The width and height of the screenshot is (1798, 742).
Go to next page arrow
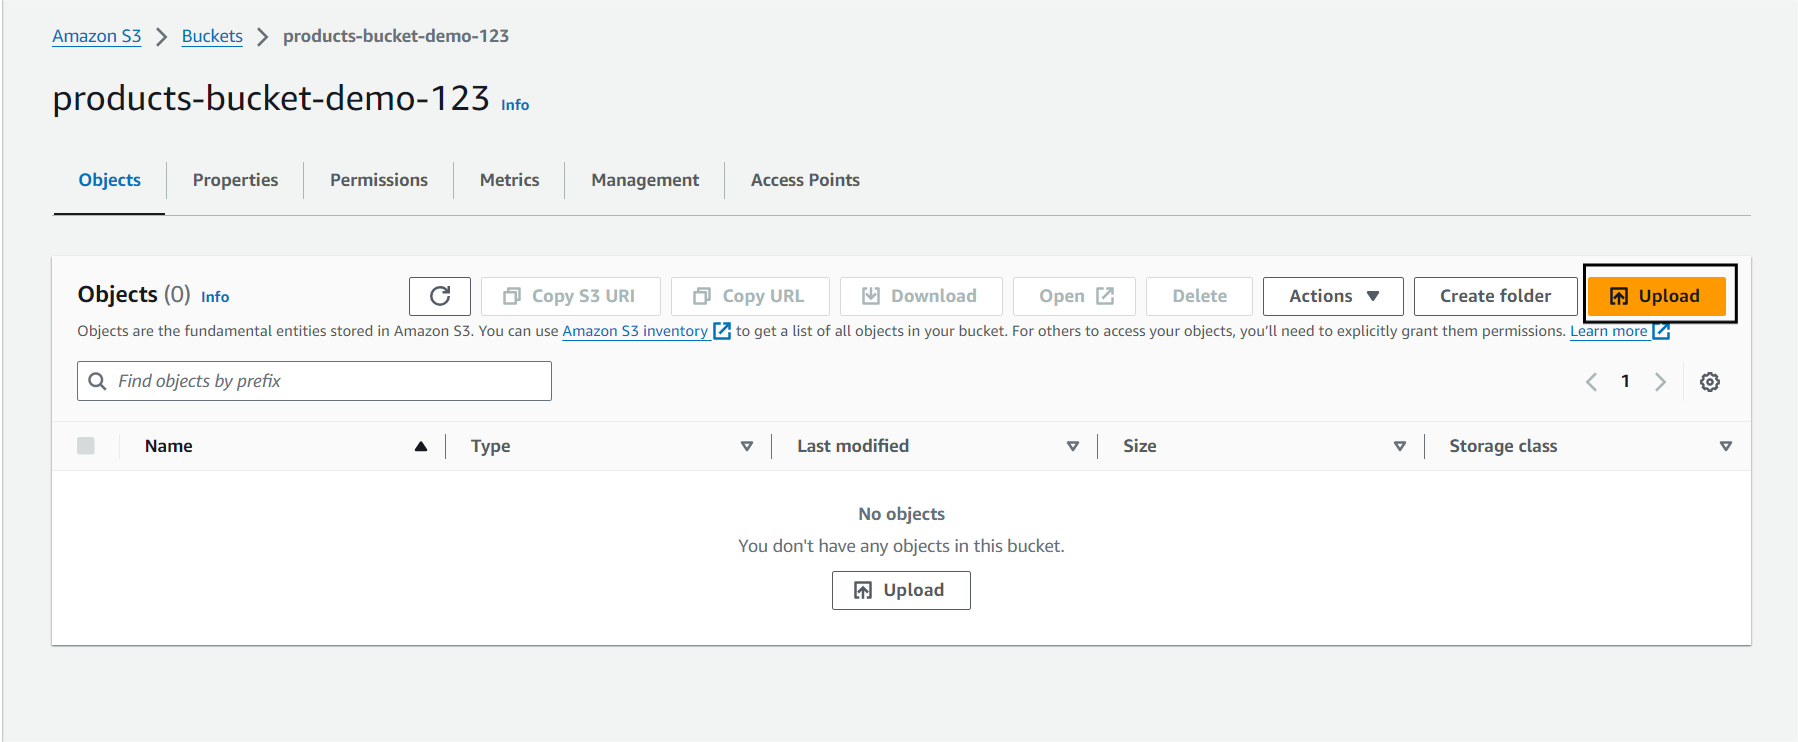[1660, 382]
